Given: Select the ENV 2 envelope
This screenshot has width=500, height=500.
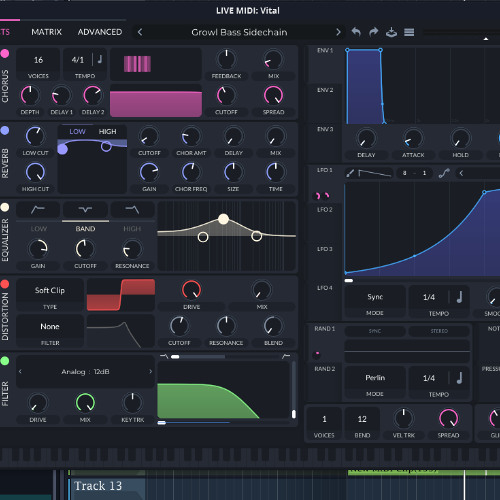Looking at the screenshot, I should coord(325,90).
